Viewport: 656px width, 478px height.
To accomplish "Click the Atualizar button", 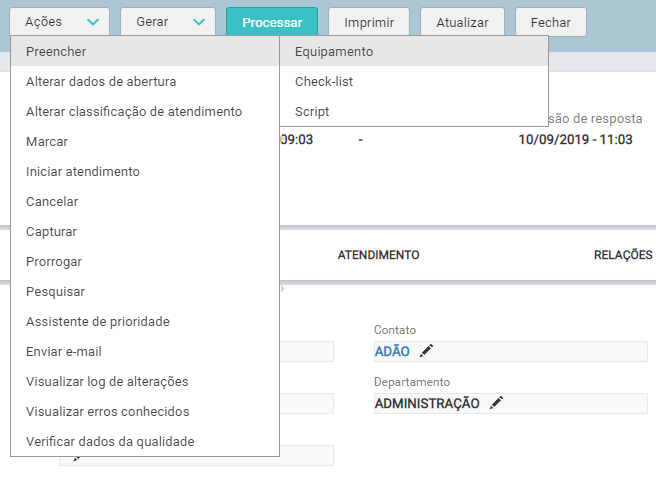I will [x=462, y=22].
